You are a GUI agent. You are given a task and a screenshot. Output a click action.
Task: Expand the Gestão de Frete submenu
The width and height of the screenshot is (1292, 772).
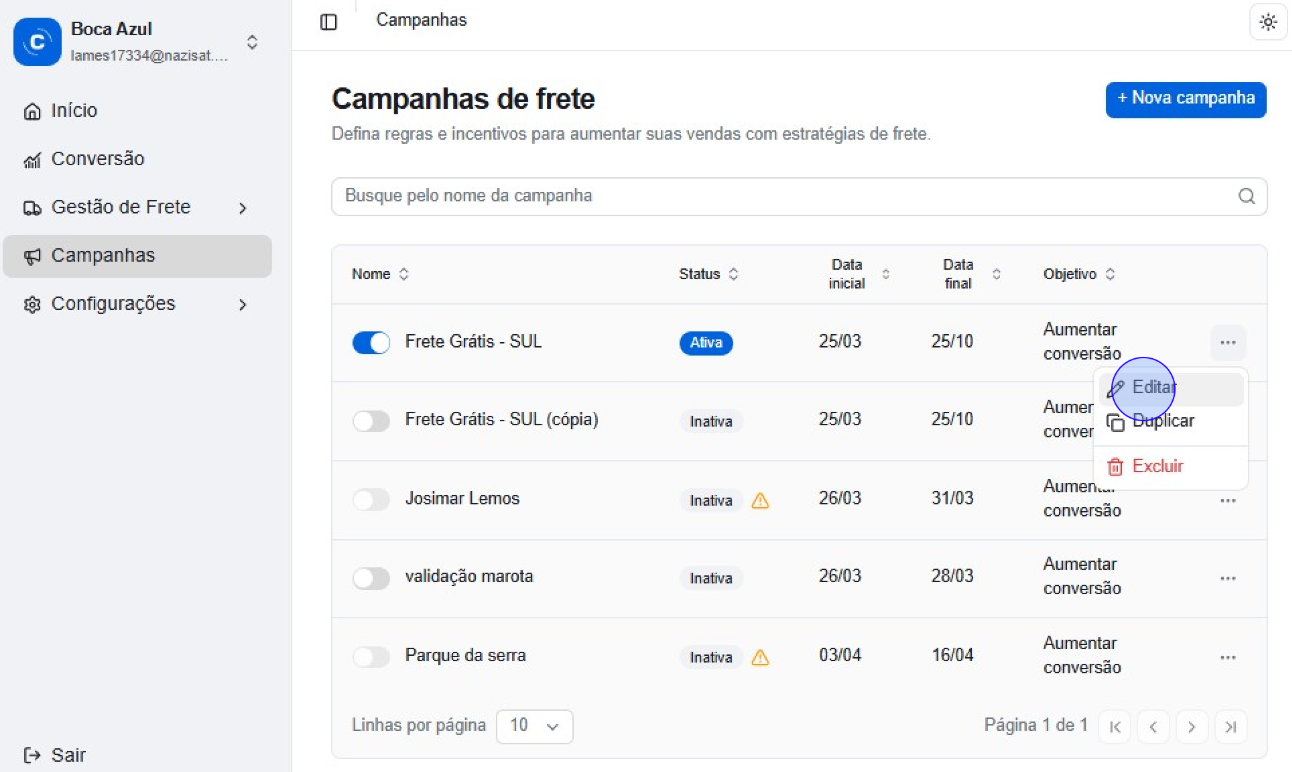pyautogui.click(x=242, y=208)
